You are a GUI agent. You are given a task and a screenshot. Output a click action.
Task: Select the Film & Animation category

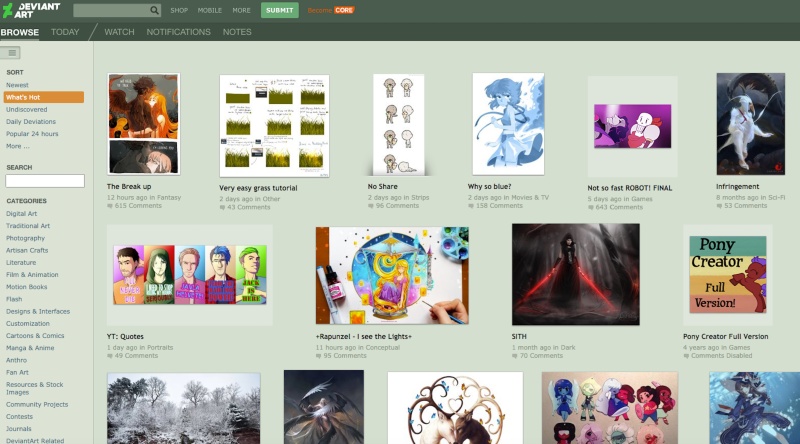pyautogui.click(x=32, y=275)
